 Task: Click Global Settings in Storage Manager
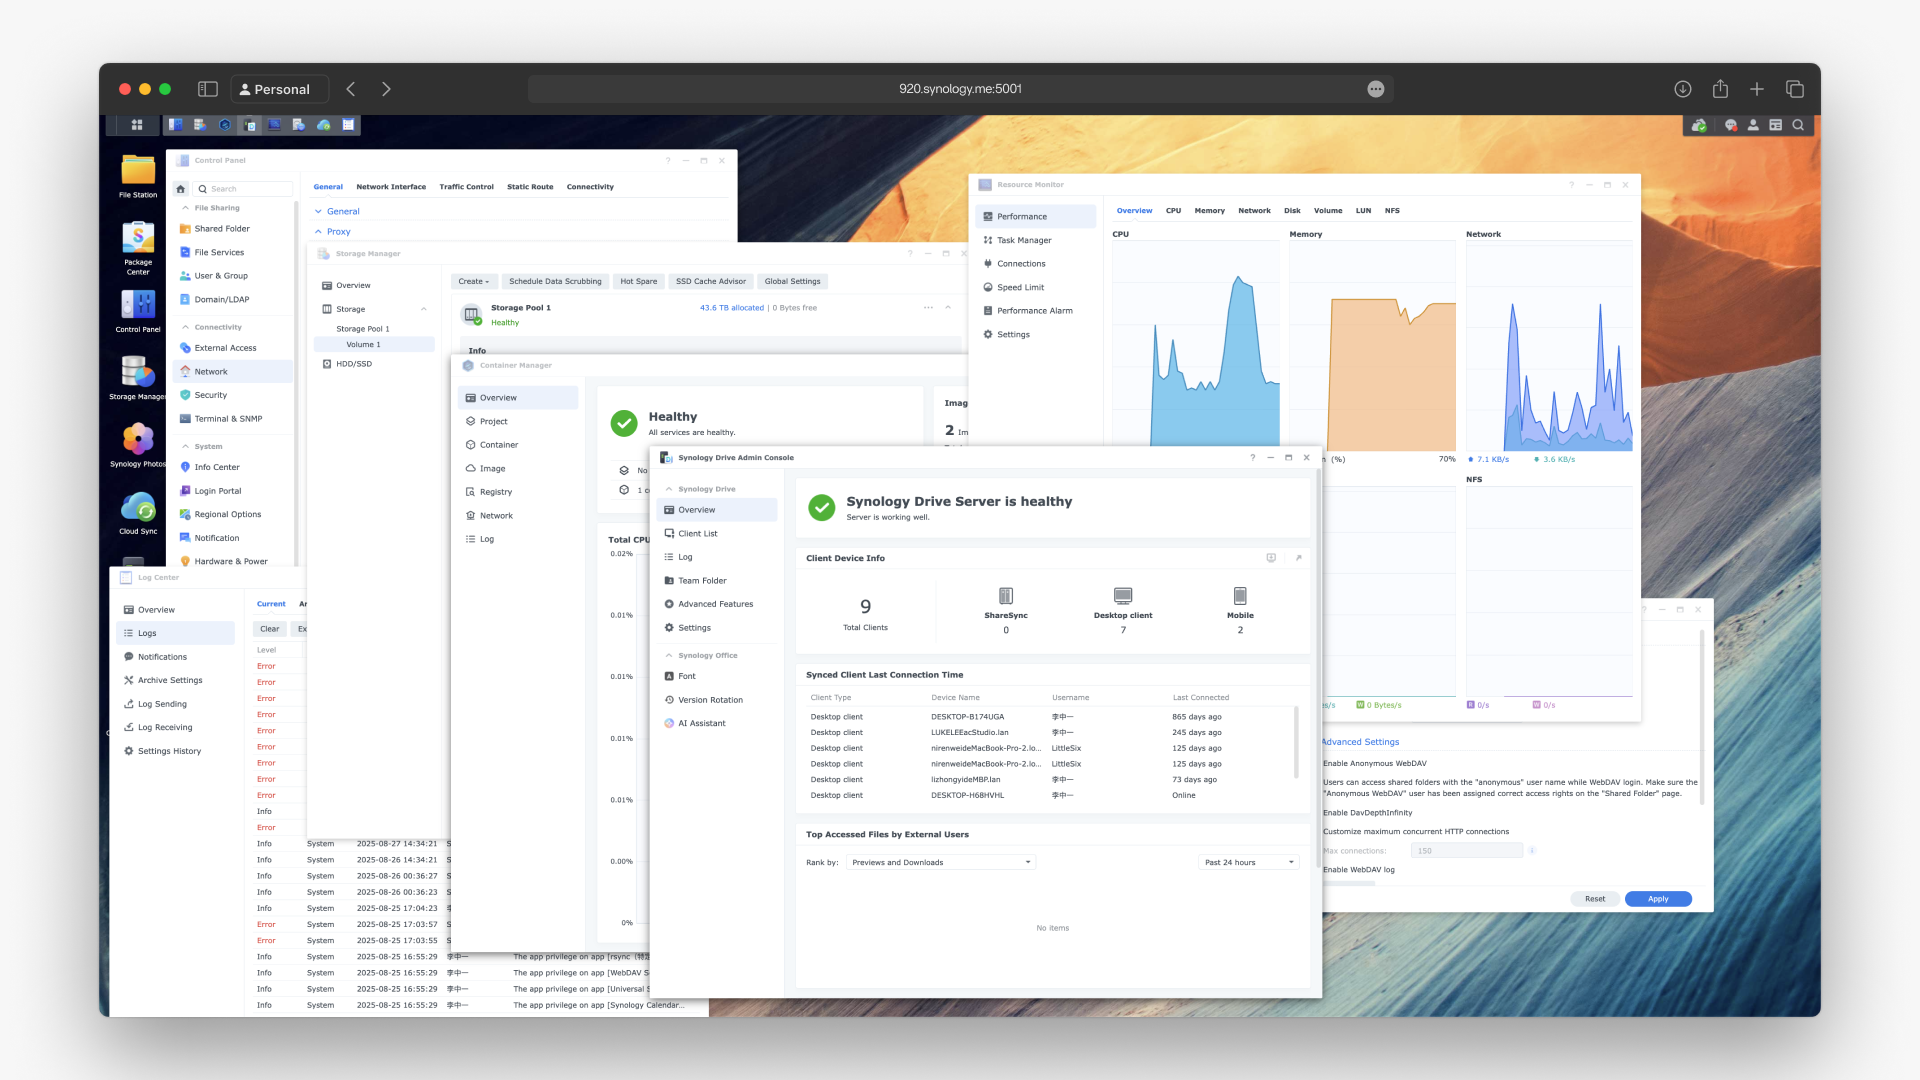tap(792, 281)
